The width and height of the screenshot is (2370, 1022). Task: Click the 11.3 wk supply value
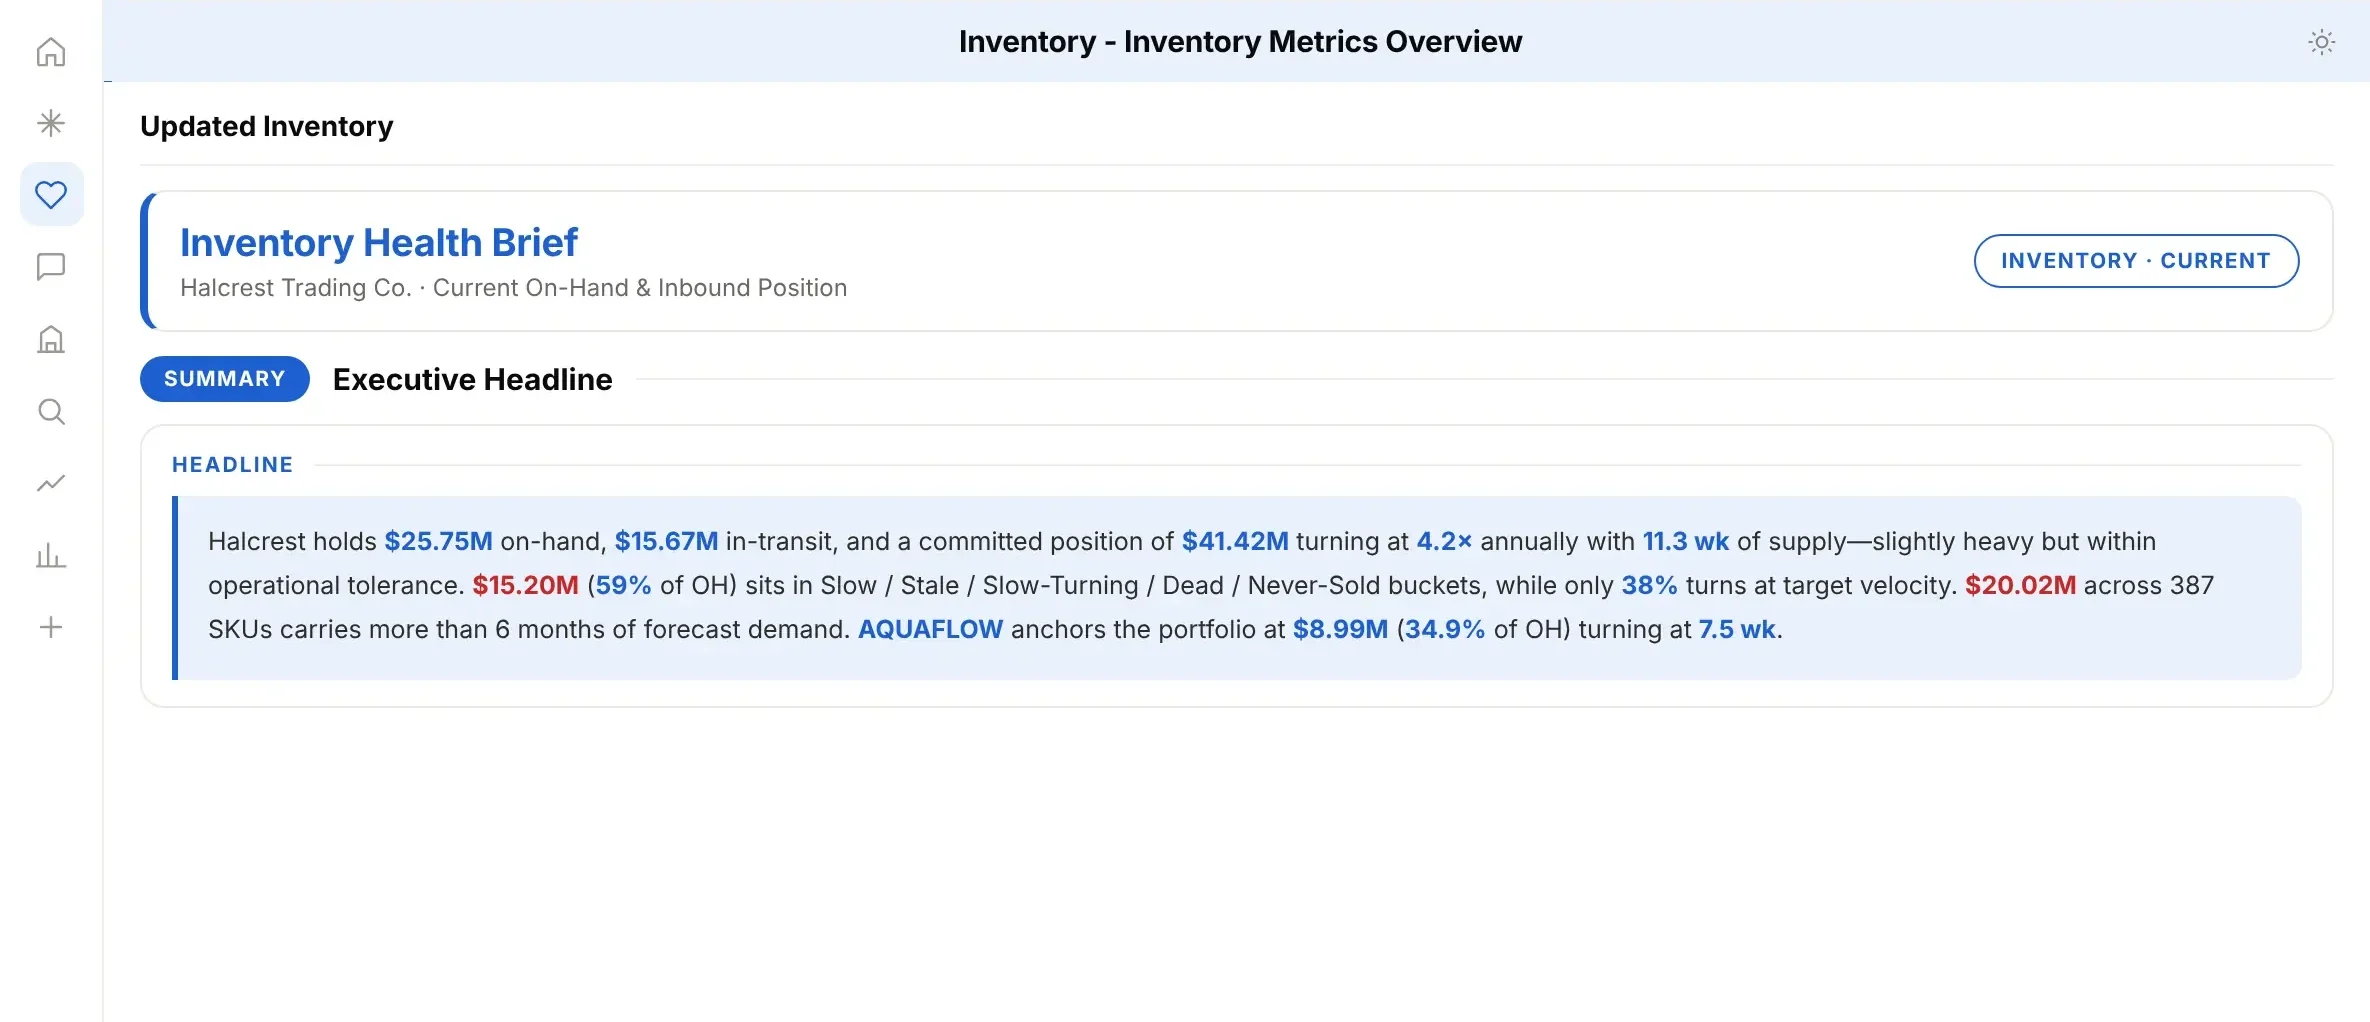click(1686, 541)
